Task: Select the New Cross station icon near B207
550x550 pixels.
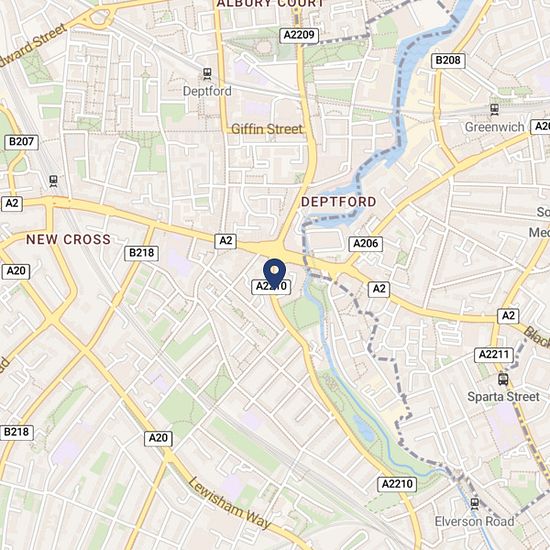Action: click(x=53, y=181)
